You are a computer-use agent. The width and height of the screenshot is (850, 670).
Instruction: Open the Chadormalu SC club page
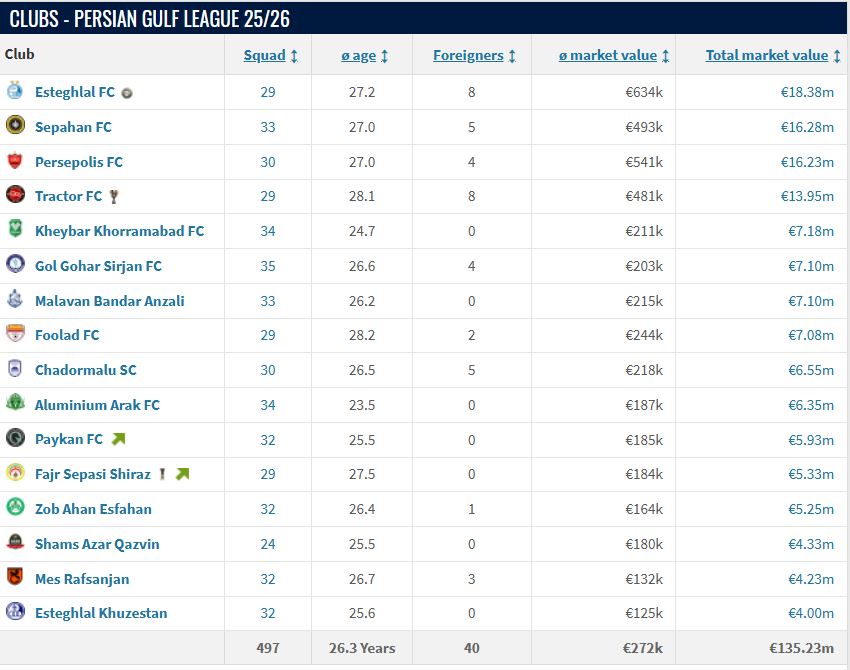pyautogui.click(x=86, y=370)
